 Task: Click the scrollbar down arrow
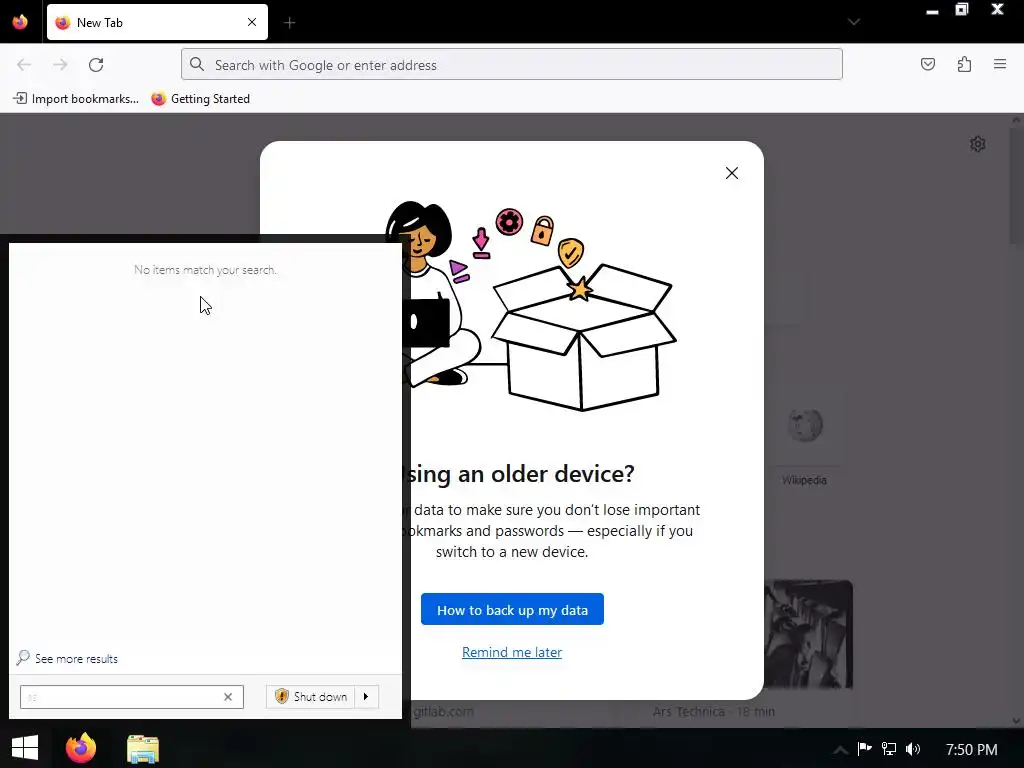1016,720
